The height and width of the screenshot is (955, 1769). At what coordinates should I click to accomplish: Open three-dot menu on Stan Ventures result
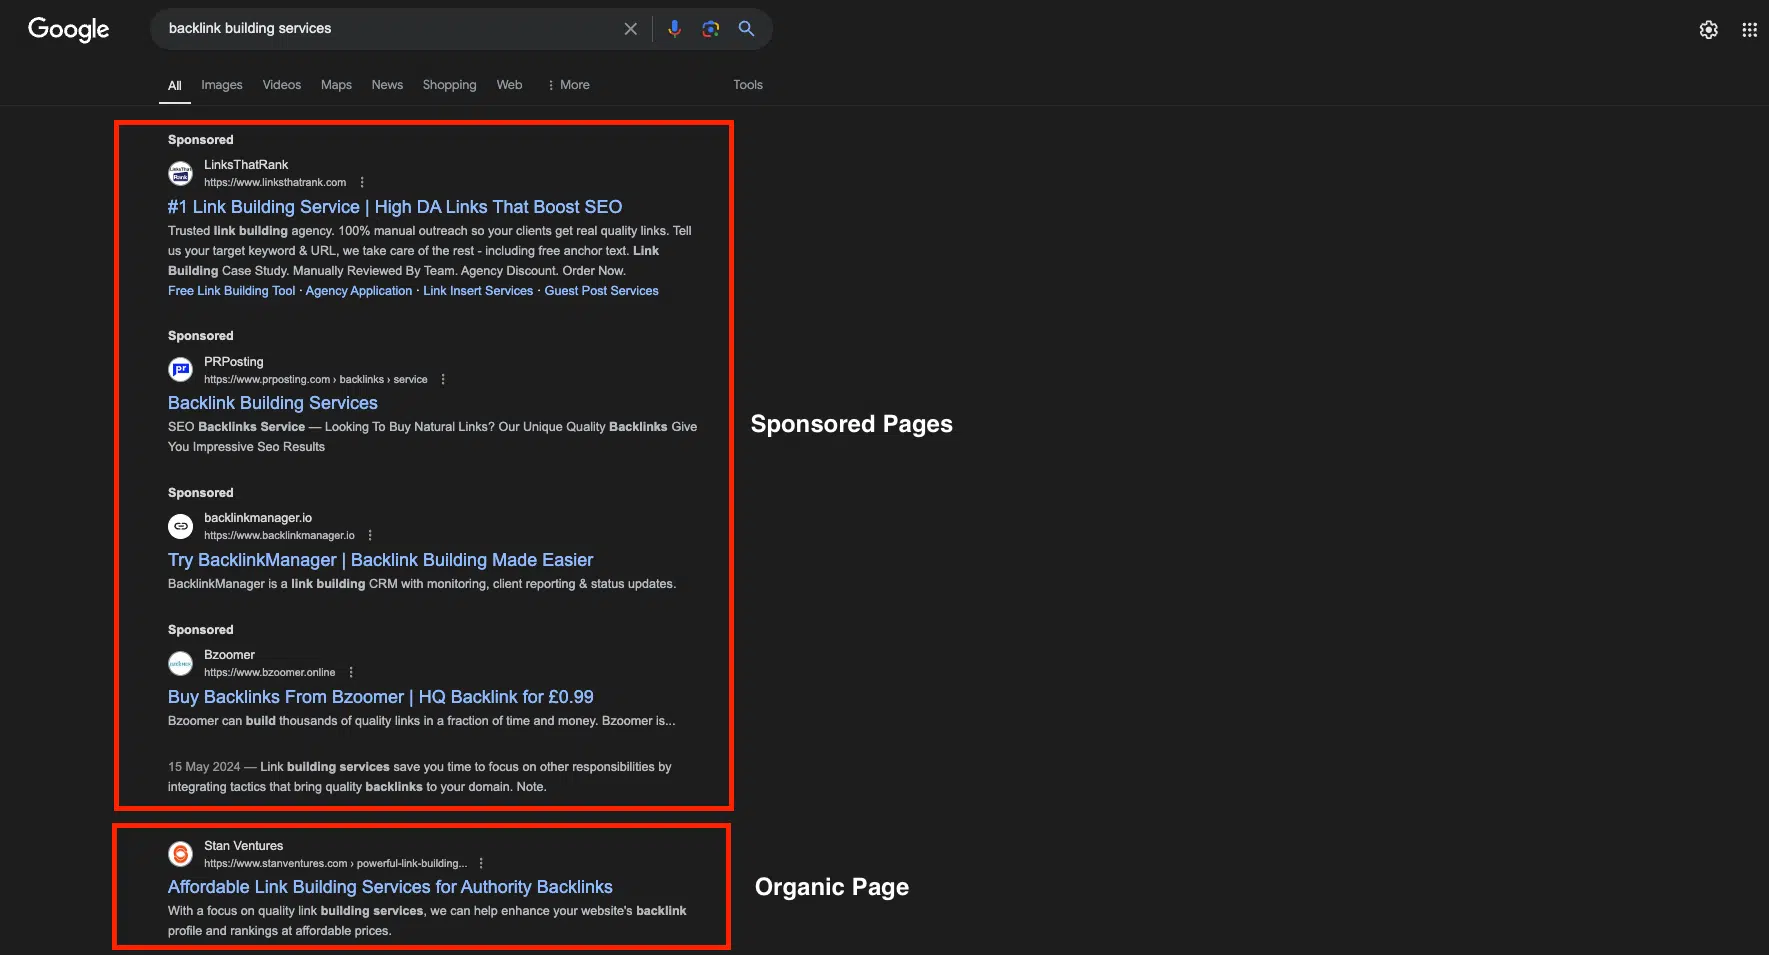481,862
